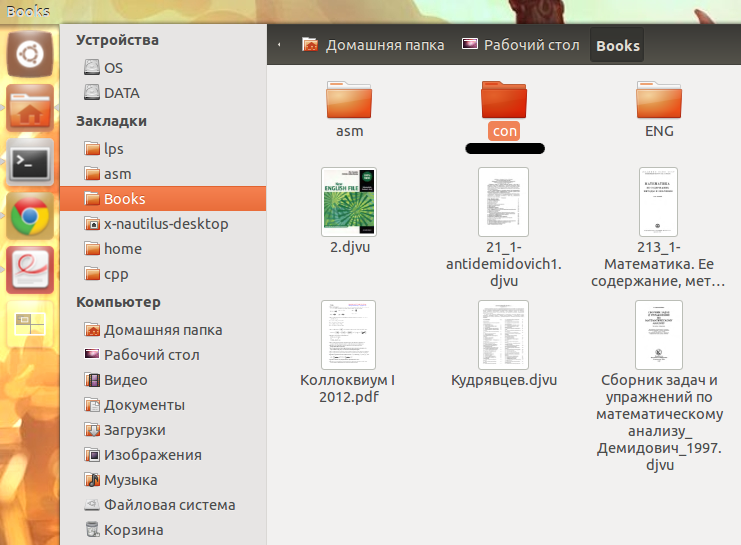This screenshot has width=741, height=545.
Task: Open Загрузки in the sidebar
Action: click(x=134, y=430)
